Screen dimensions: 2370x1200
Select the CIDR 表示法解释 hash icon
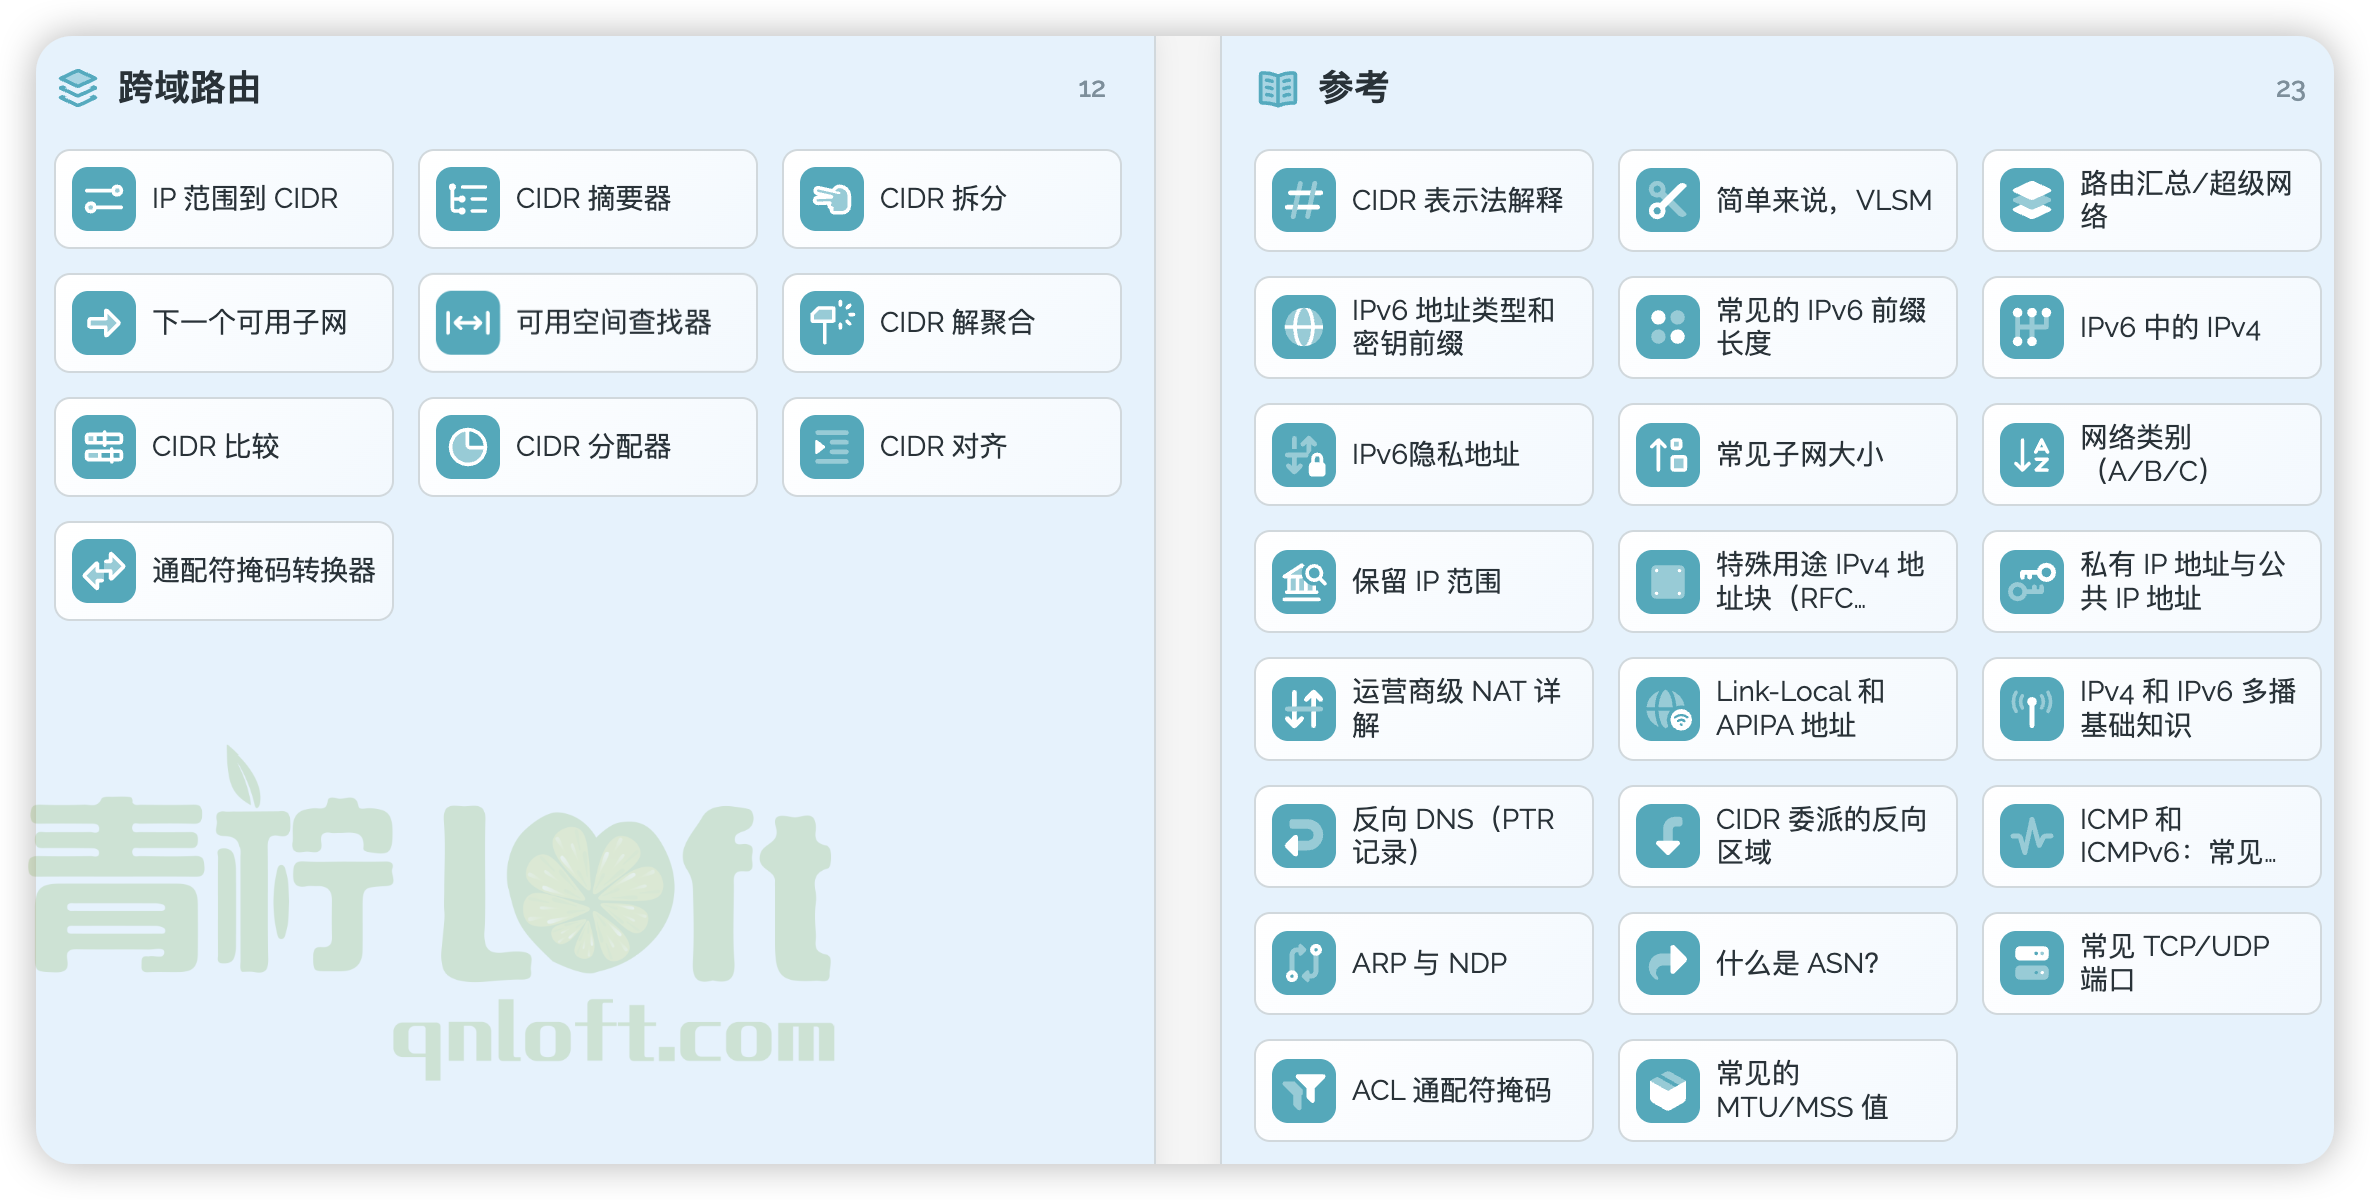point(1301,200)
